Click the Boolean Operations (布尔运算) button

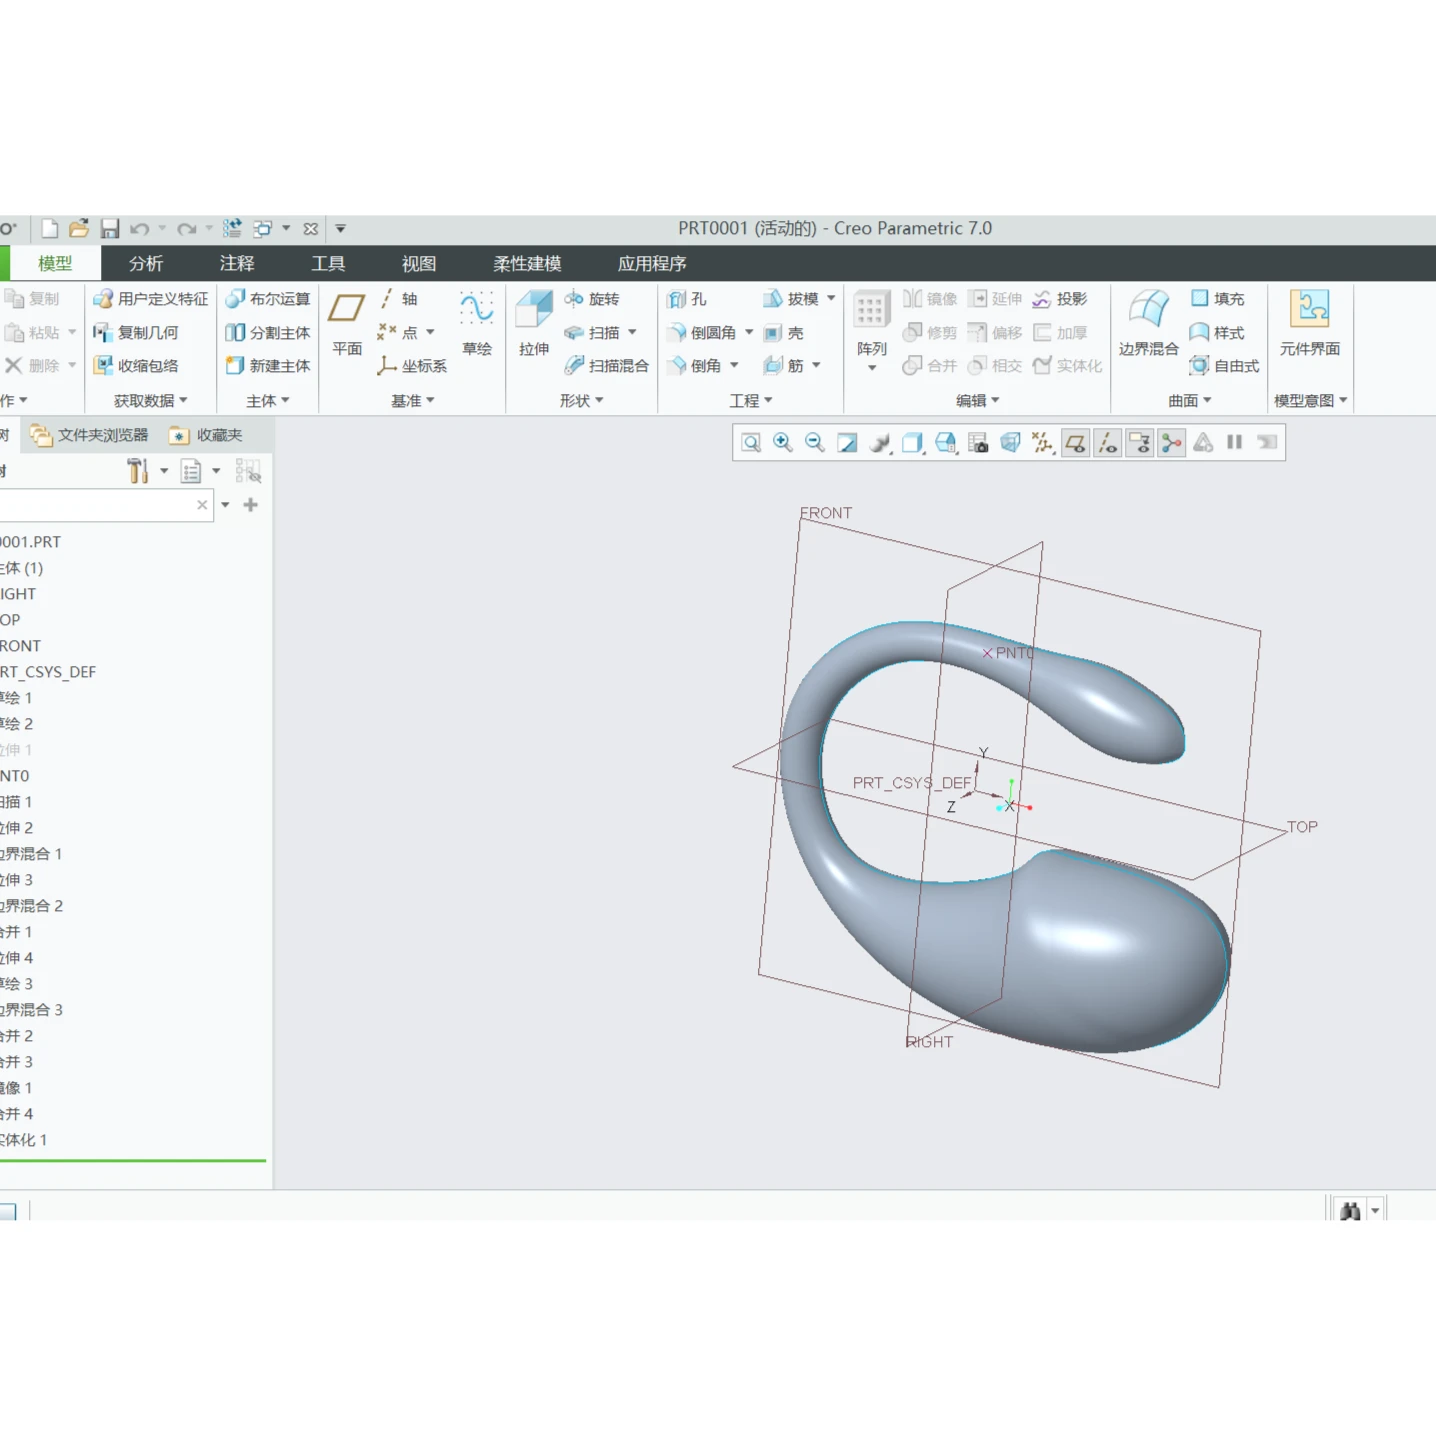pos(268,299)
